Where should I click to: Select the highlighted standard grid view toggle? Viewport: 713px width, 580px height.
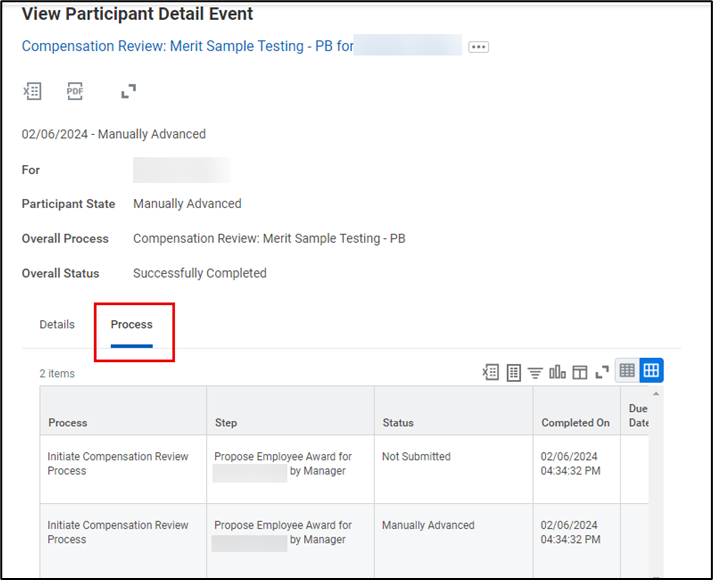[651, 371]
